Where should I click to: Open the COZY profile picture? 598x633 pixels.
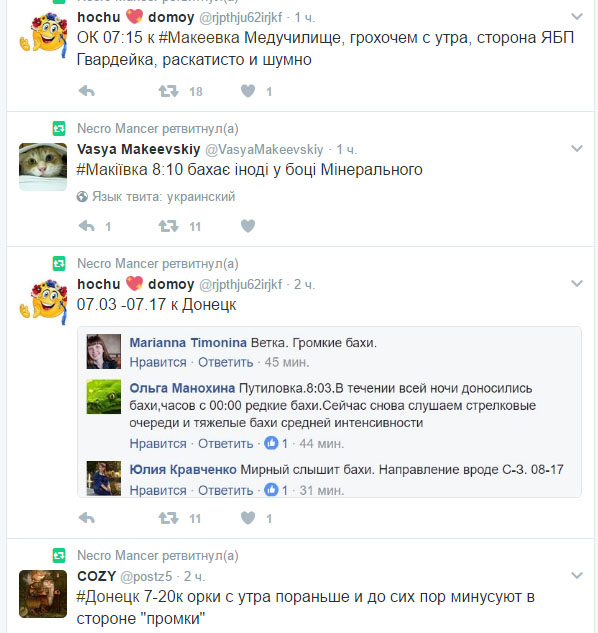click(x=43, y=593)
